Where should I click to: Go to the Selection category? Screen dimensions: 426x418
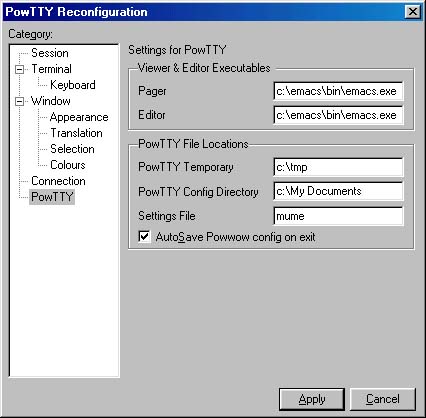72,149
